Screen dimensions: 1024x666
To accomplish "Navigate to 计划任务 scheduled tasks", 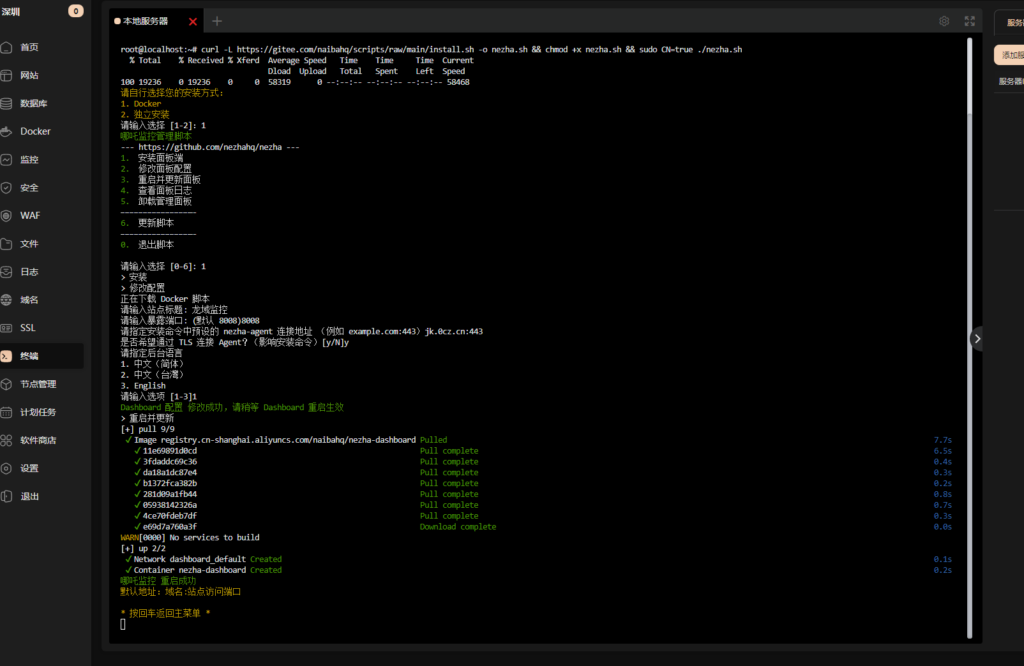I will (38, 412).
